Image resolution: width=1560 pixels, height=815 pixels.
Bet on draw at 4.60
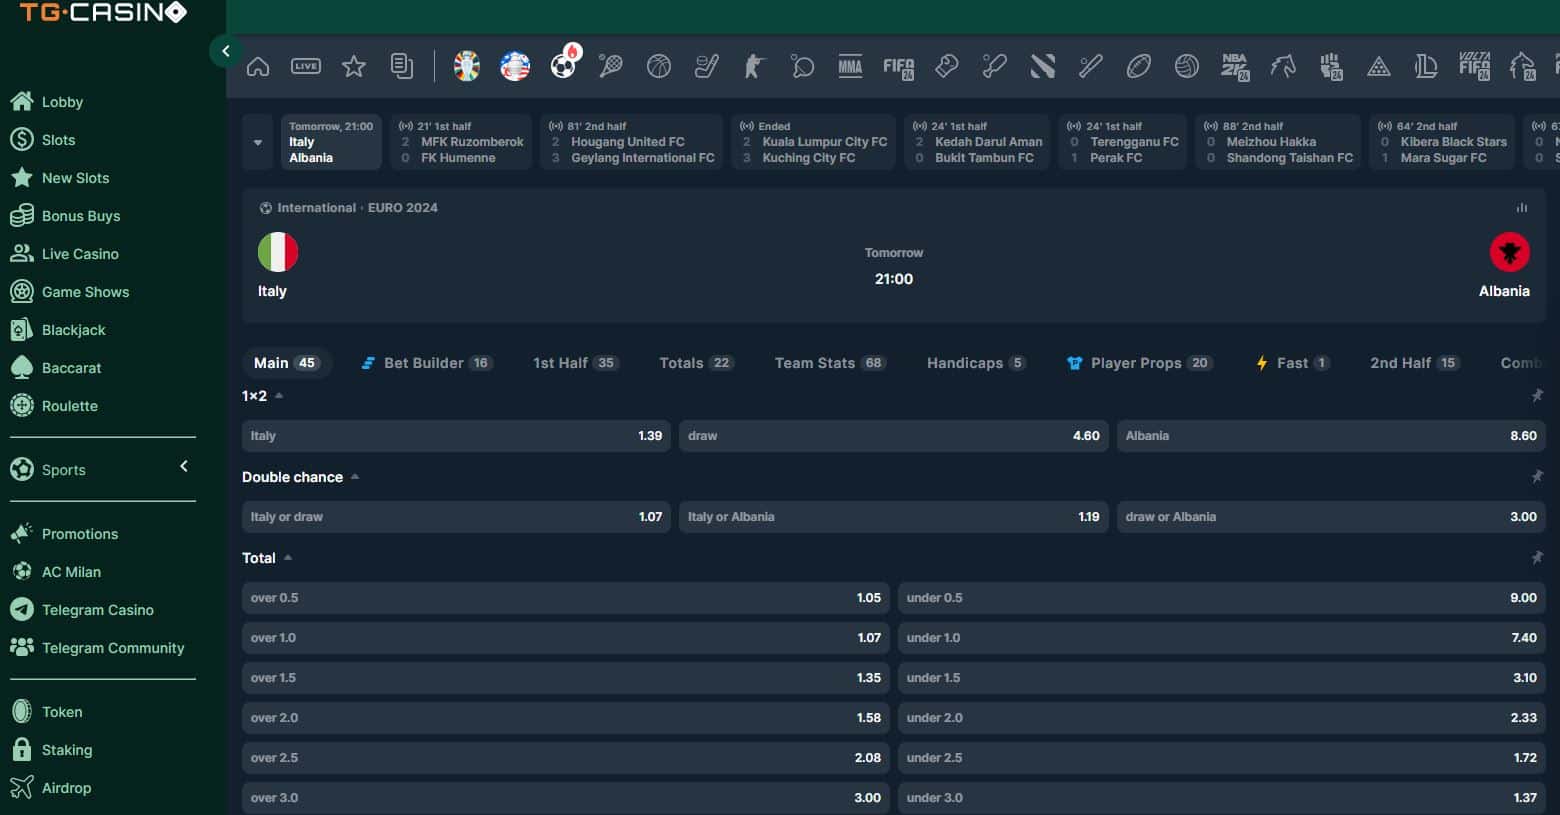tap(894, 436)
